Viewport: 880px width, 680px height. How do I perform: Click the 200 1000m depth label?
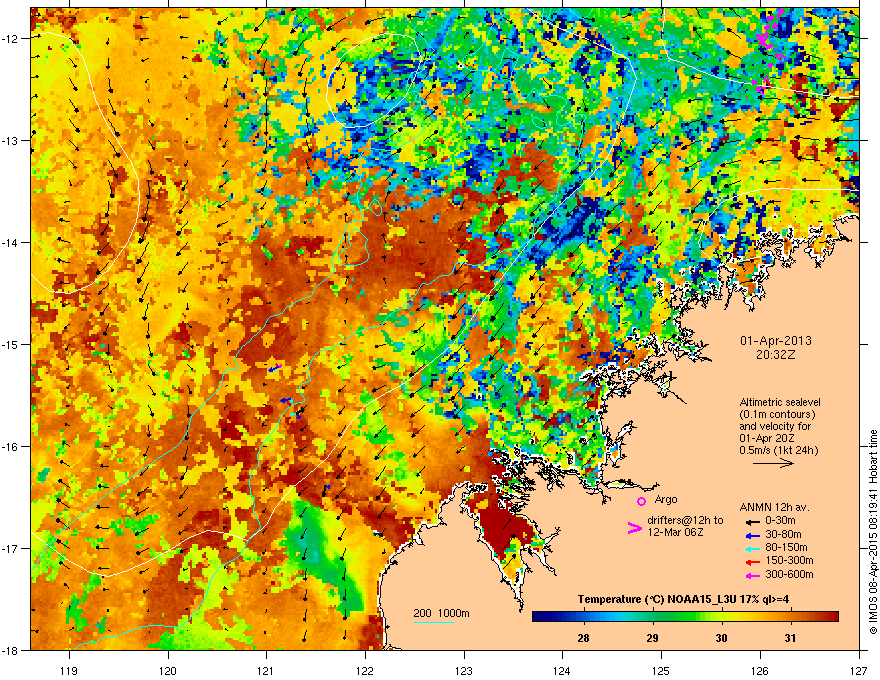tap(441, 613)
